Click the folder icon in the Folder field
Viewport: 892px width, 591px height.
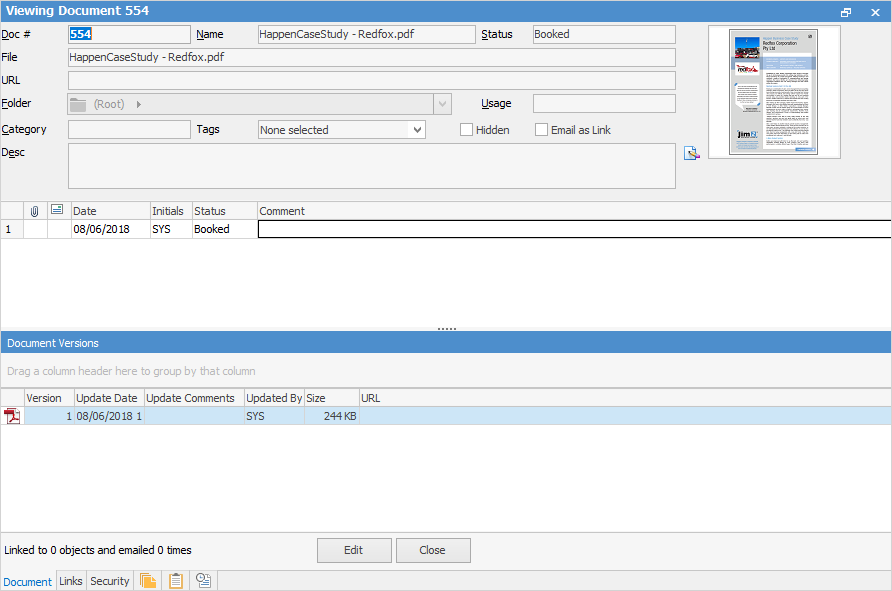point(78,103)
